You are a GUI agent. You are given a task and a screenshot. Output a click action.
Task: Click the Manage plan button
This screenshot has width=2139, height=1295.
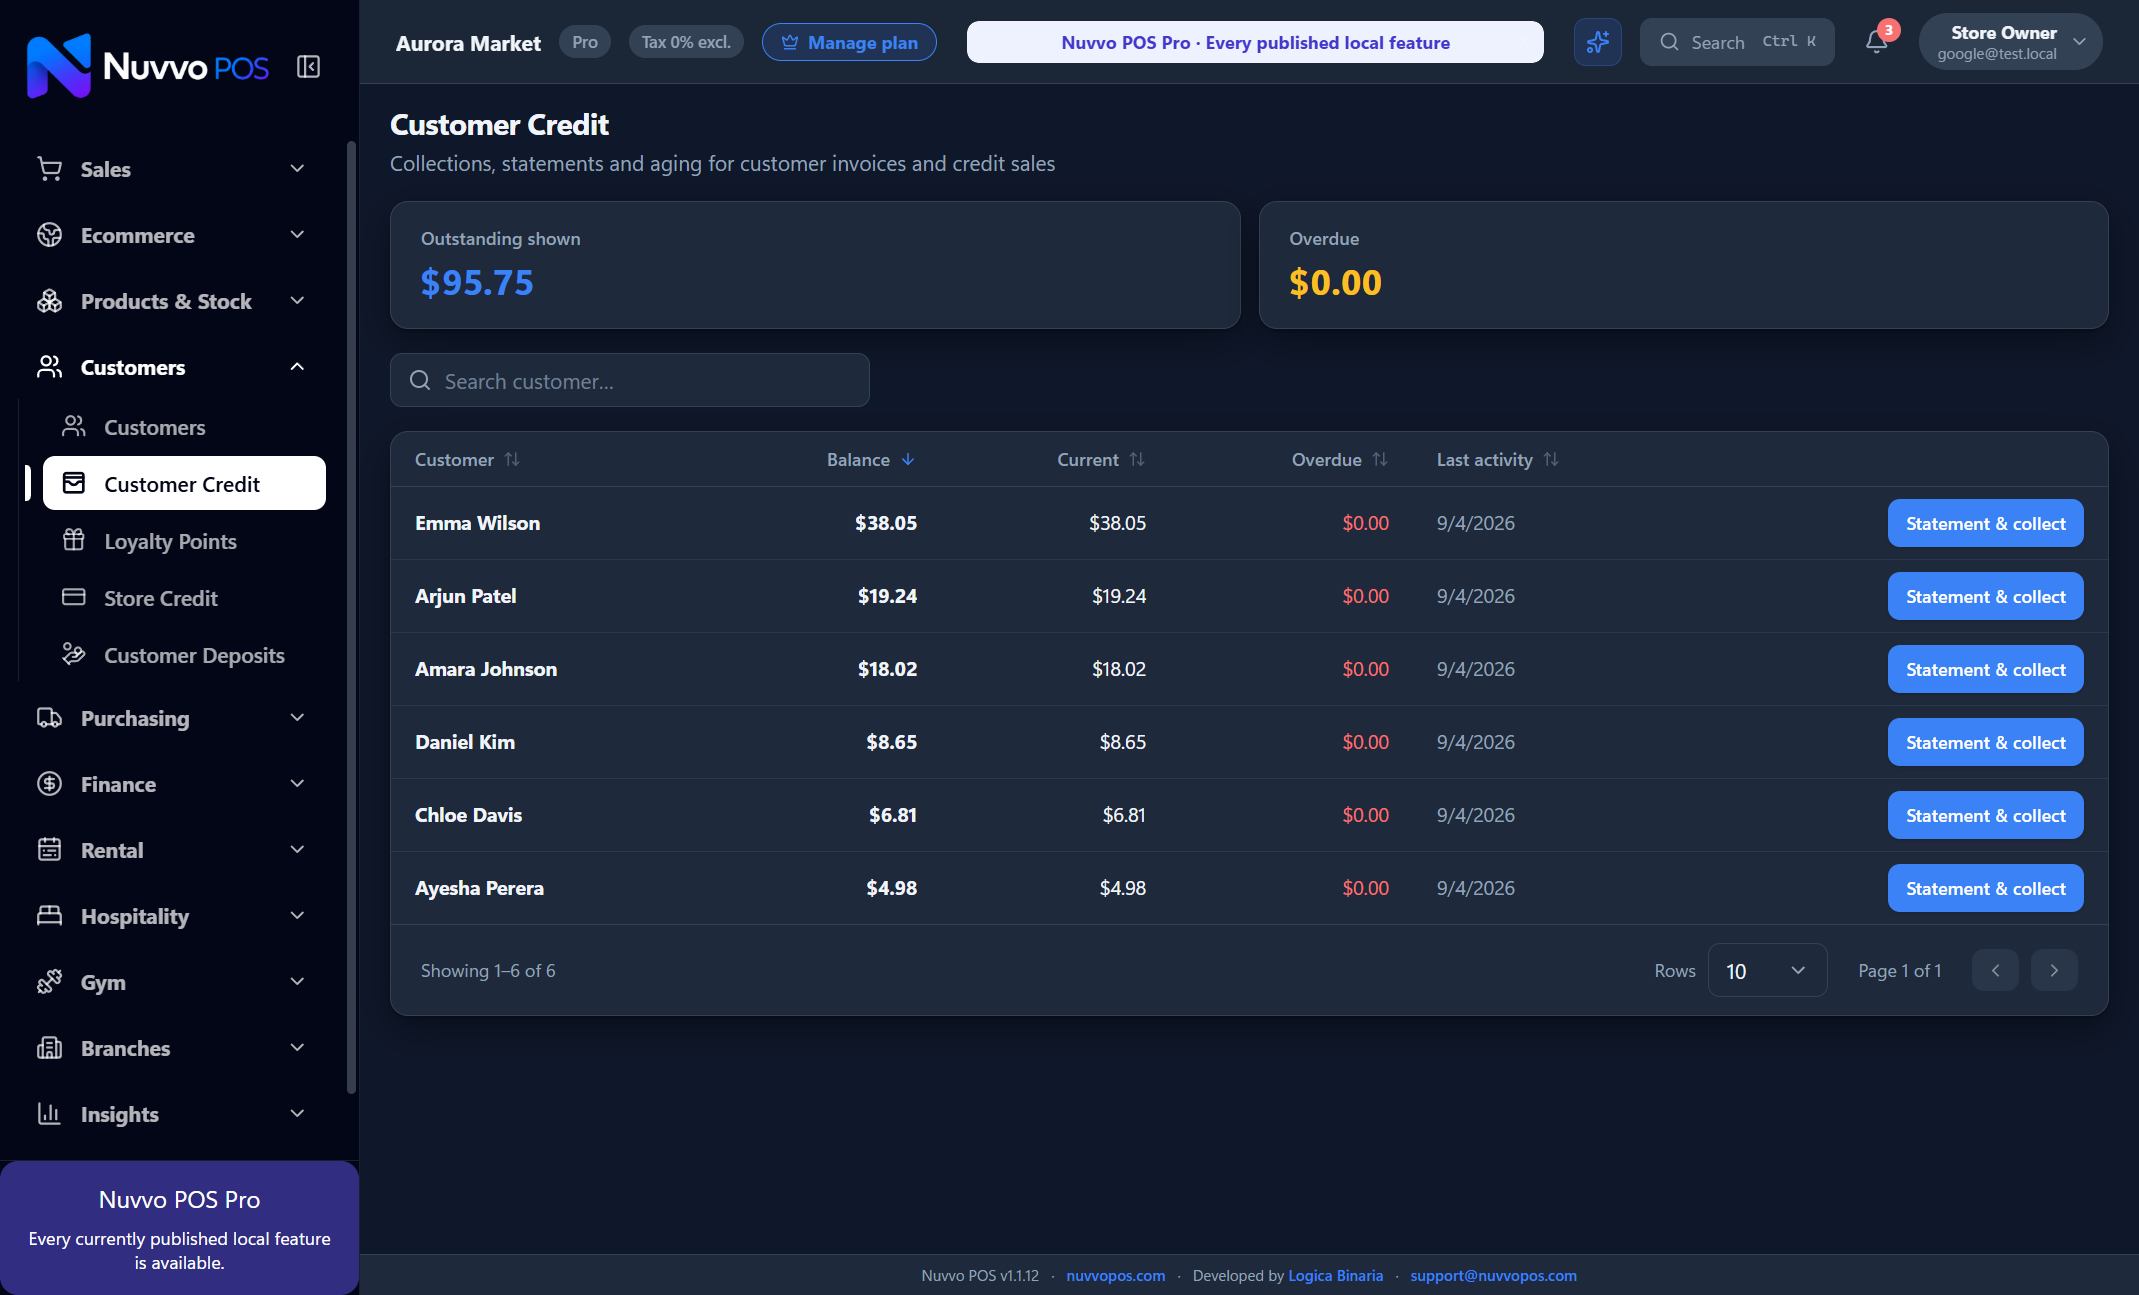tap(849, 42)
